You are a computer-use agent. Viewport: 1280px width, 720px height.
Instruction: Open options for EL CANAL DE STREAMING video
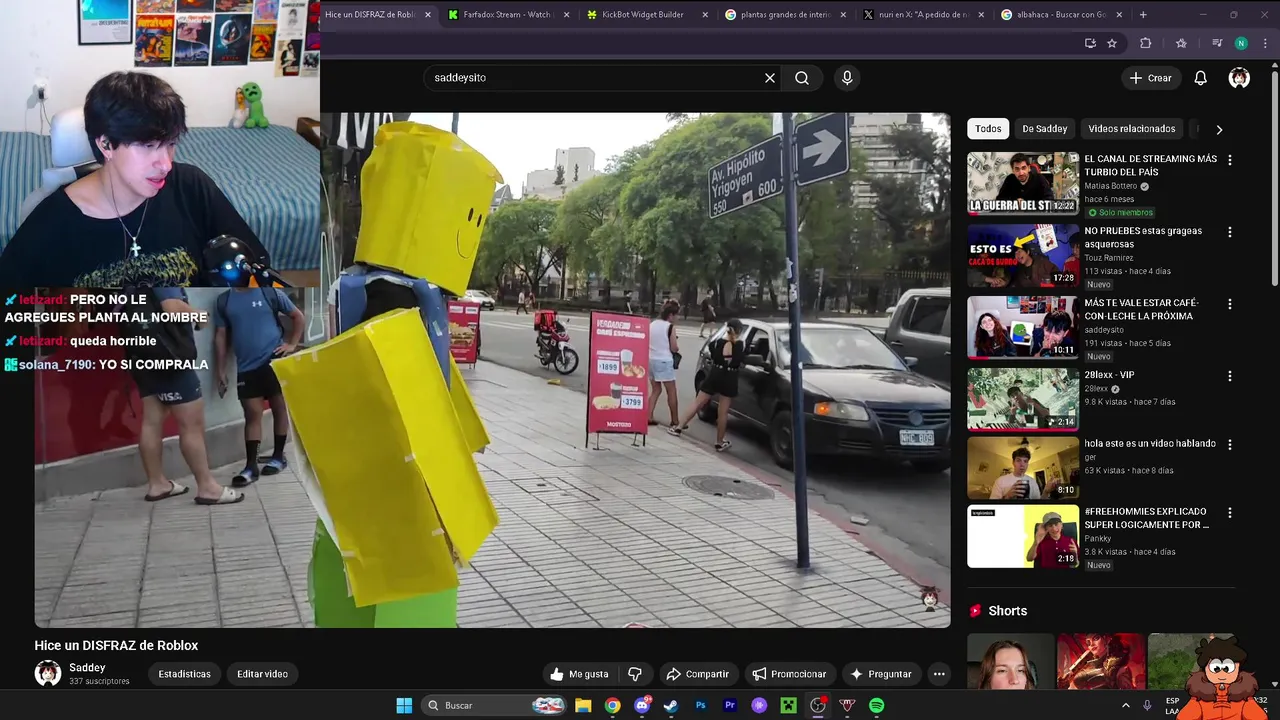coord(1229,160)
